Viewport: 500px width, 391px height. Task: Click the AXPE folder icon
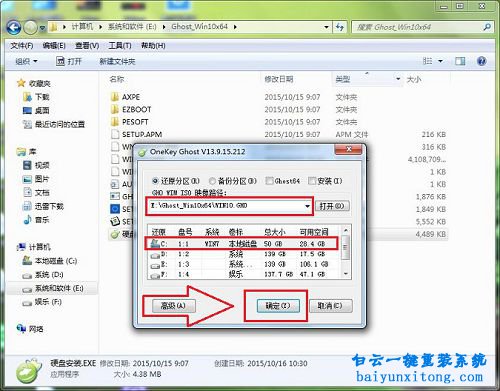(x=115, y=97)
